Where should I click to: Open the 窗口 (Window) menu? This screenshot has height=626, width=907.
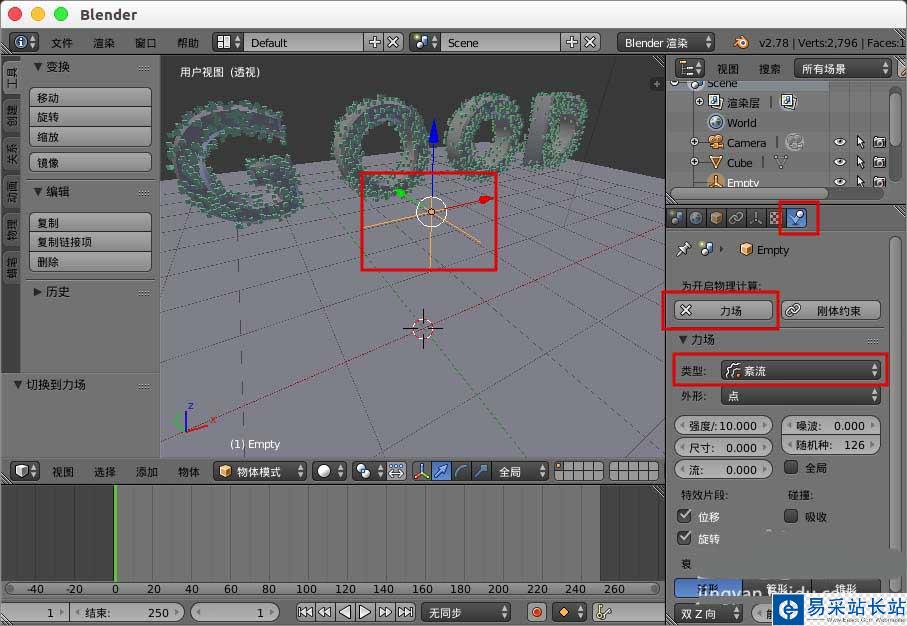point(146,43)
